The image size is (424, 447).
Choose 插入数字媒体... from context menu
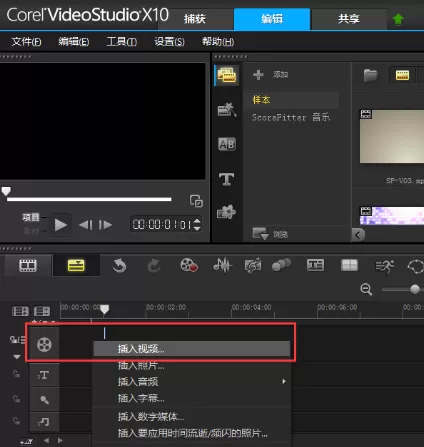[x=192, y=417]
